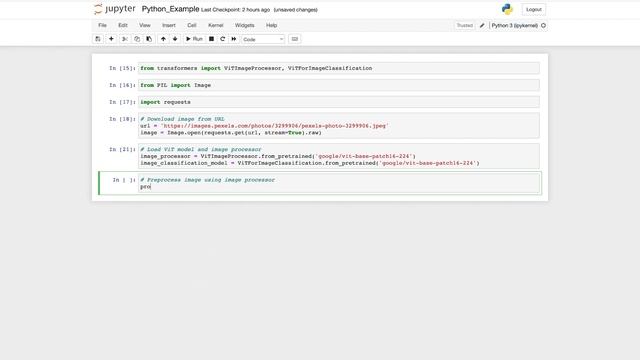Click the Trusted notebook button
Image resolution: width=640 pixels, height=360 pixels.
(x=464, y=25)
